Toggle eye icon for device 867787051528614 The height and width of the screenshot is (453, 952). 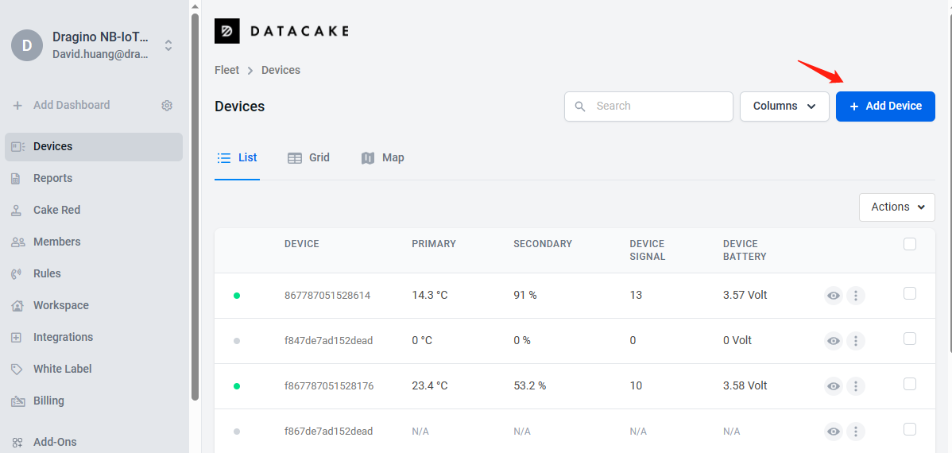point(834,296)
